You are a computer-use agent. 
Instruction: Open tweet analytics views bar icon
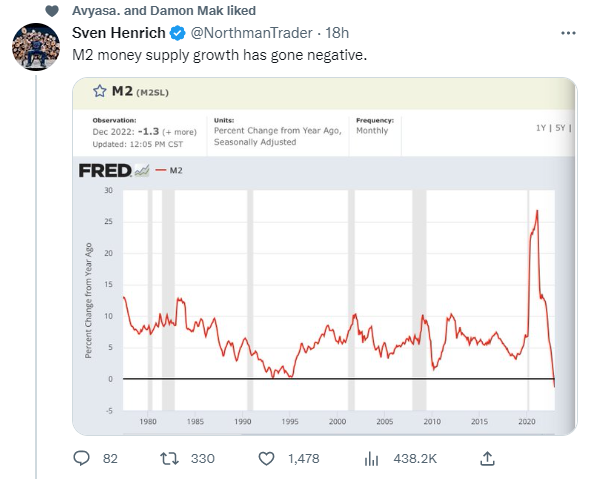click(371, 459)
